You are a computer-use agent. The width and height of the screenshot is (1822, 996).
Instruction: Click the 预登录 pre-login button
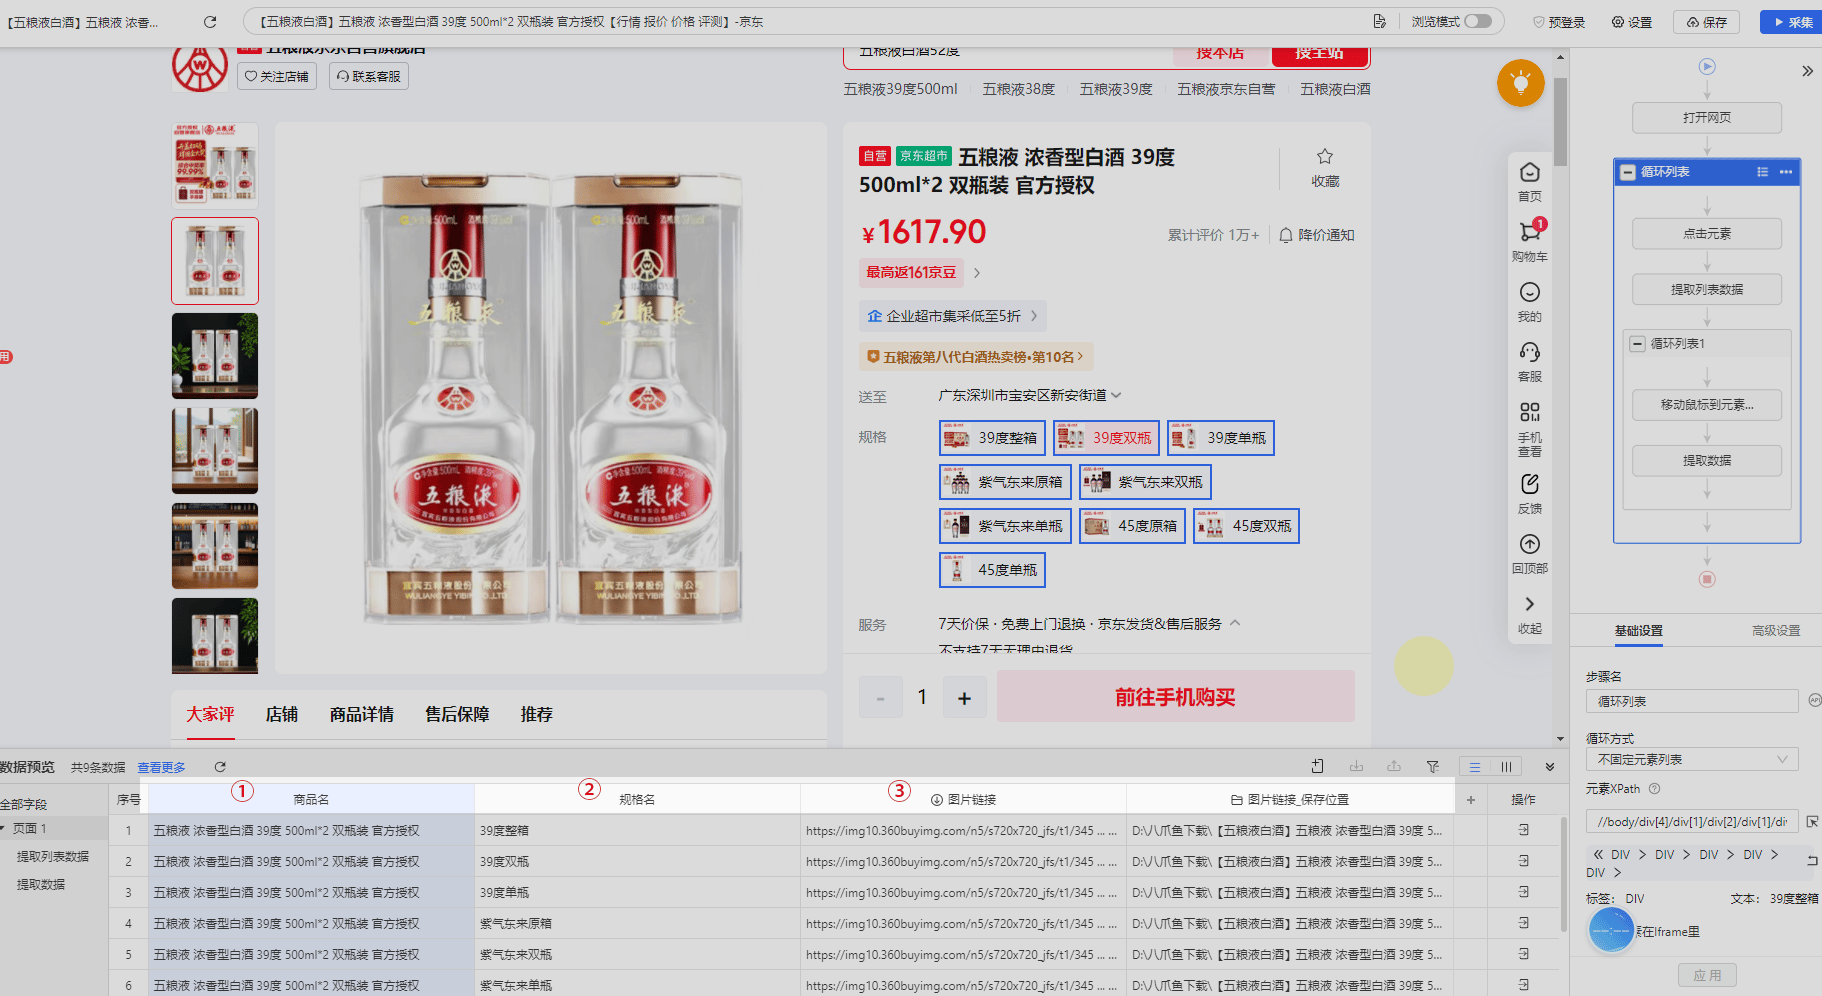(x=1559, y=22)
